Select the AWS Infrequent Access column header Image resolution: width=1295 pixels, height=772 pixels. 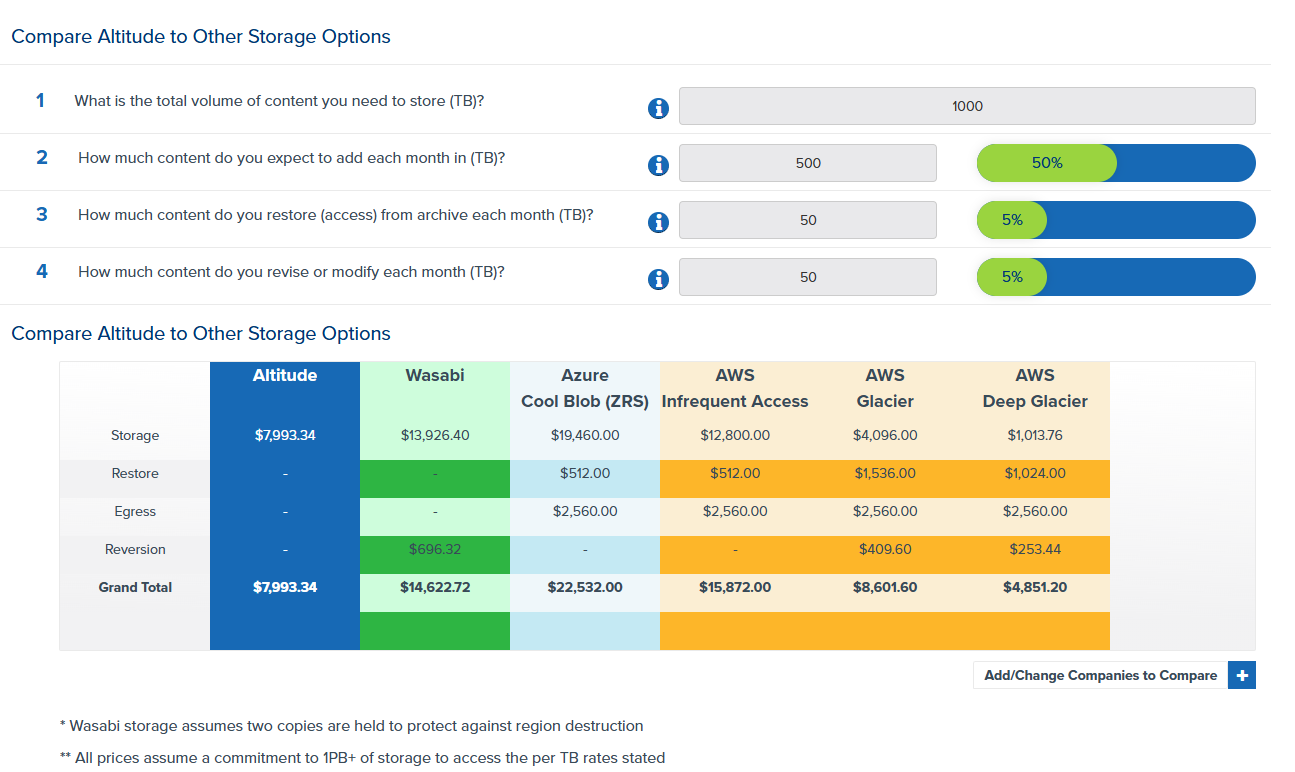(x=735, y=389)
